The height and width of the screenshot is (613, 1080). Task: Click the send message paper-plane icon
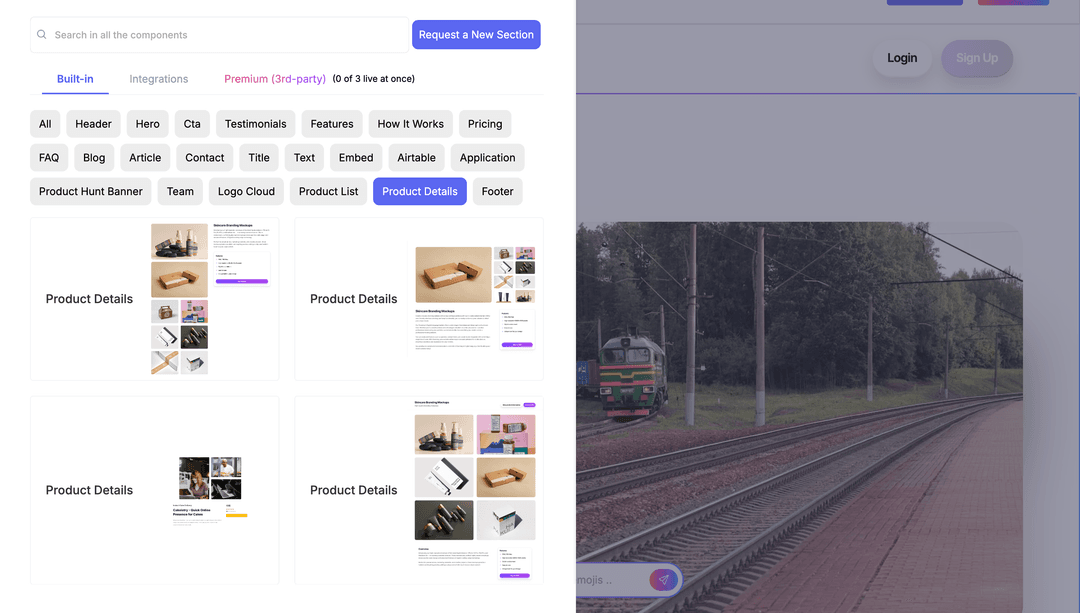pos(663,580)
